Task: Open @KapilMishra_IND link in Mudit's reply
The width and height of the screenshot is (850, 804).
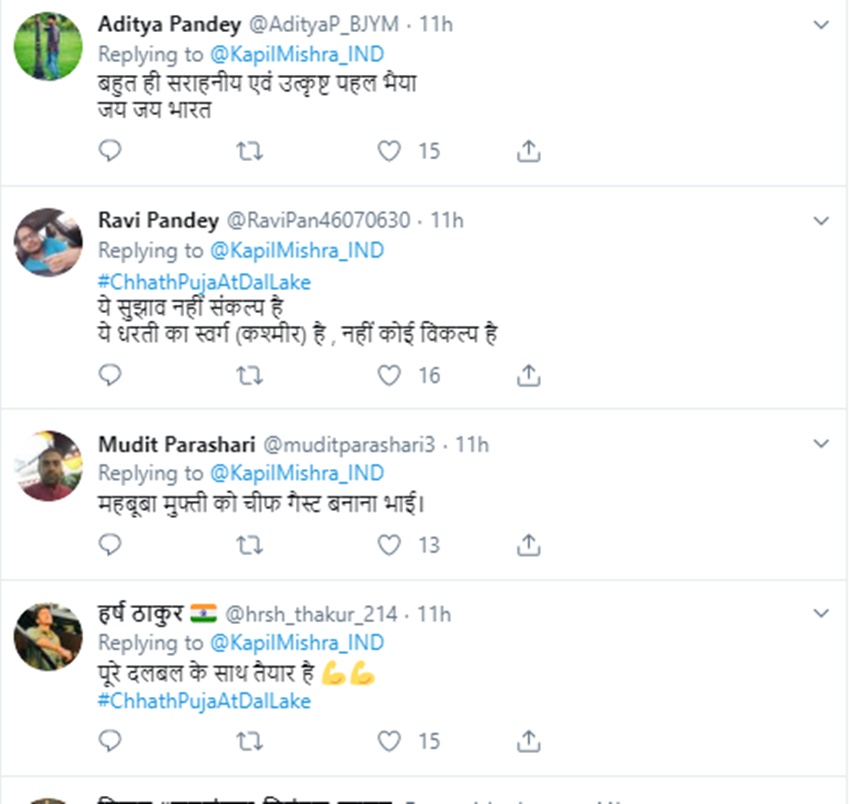Action: tap(296, 473)
